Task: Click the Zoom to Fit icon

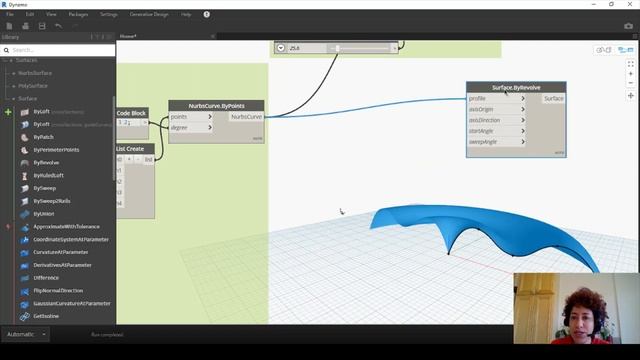Action: 631,64
